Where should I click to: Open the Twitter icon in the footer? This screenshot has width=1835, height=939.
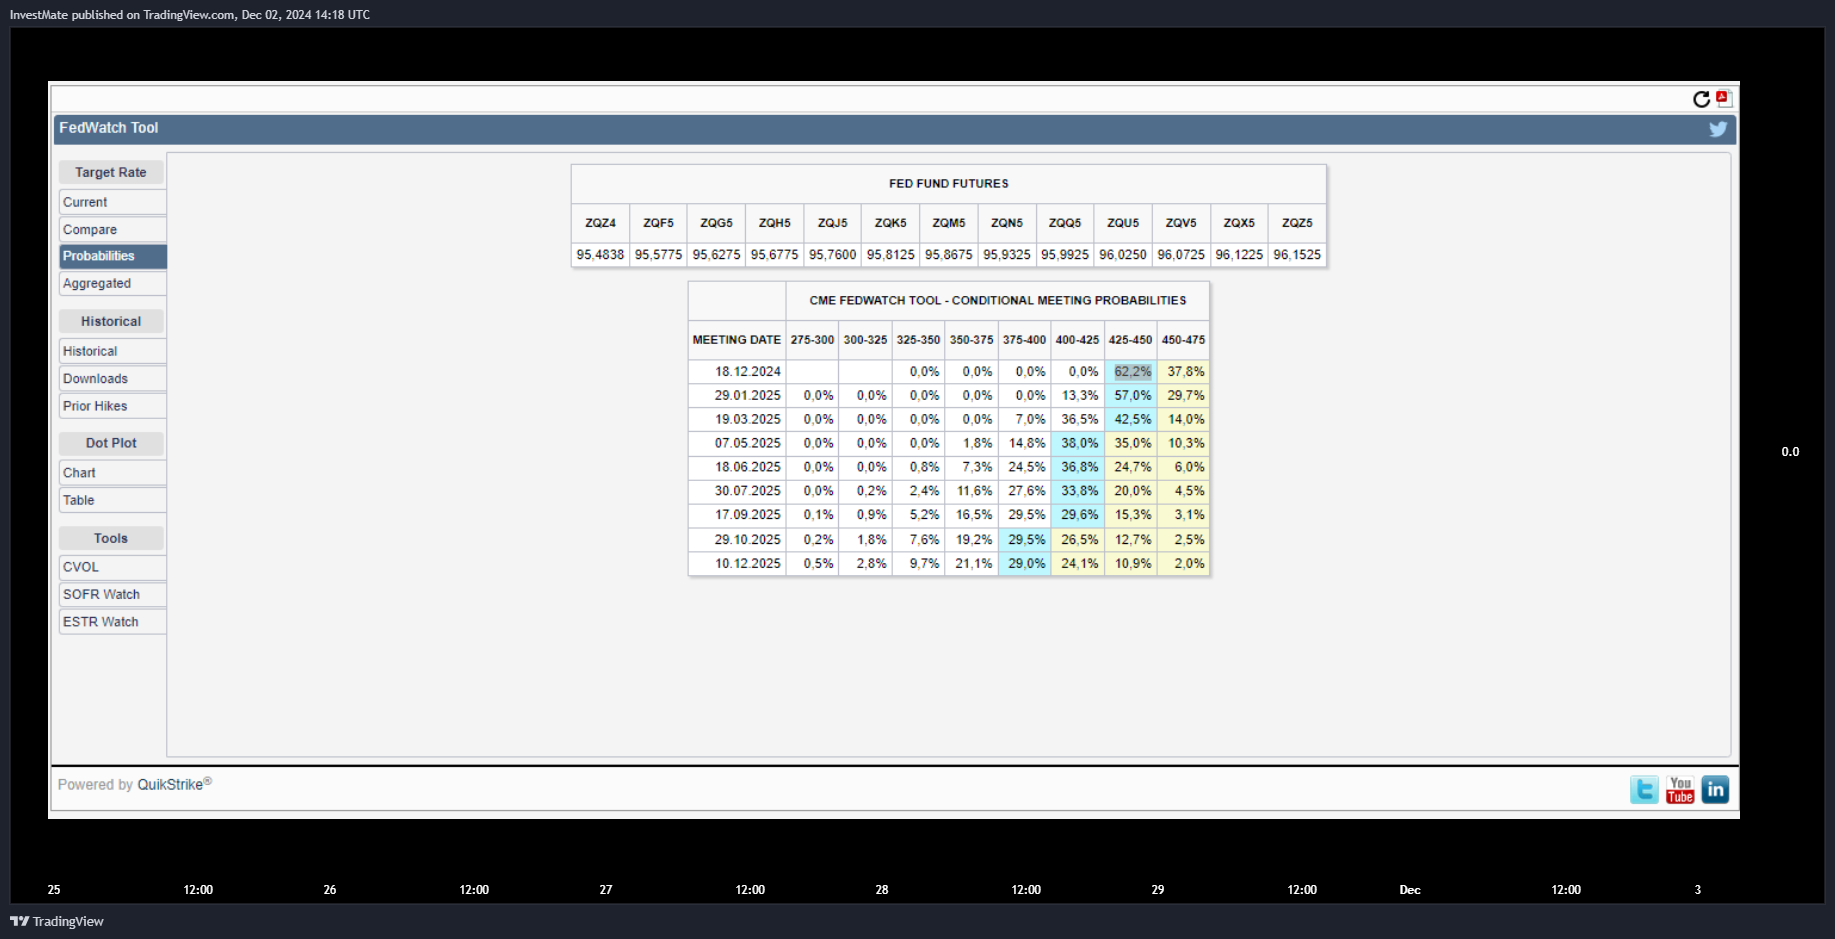pyautogui.click(x=1644, y=790)
